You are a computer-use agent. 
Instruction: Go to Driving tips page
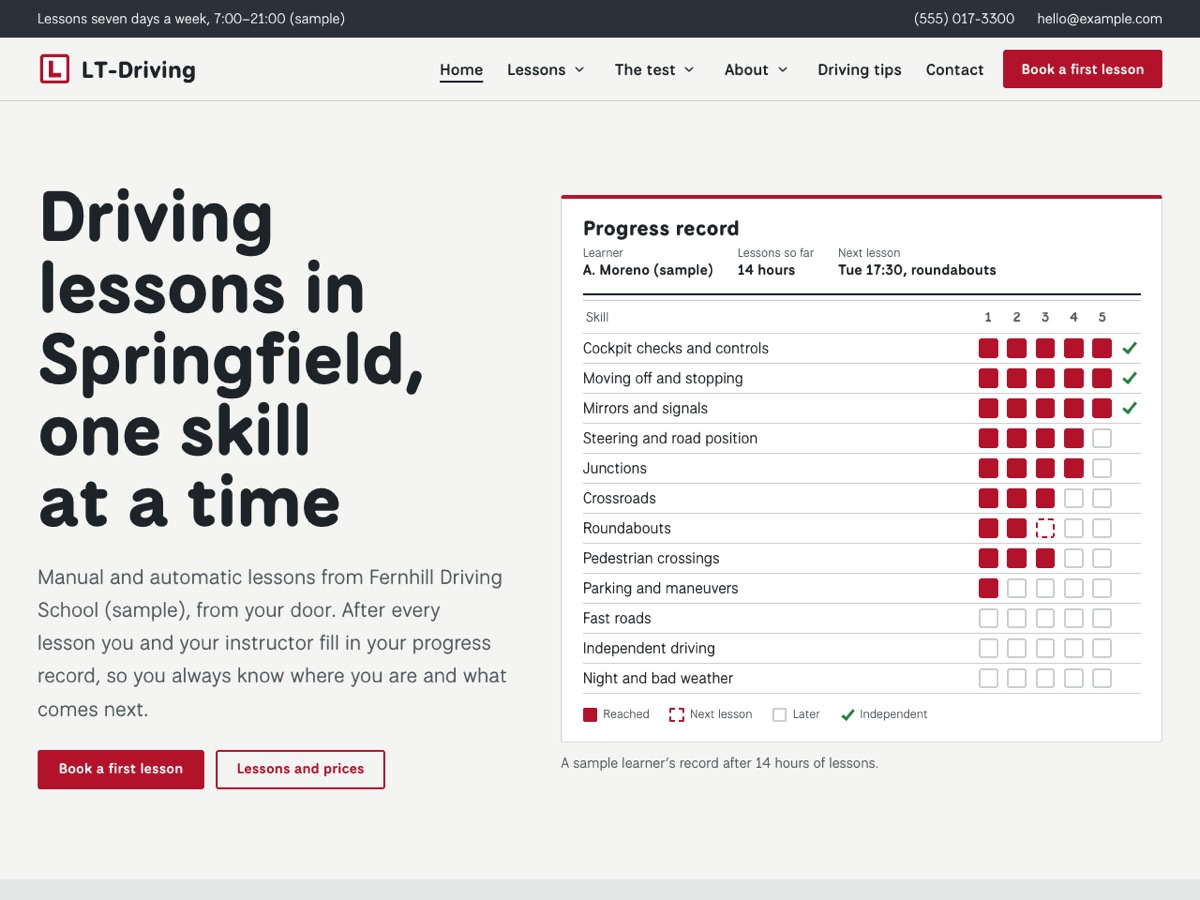(x=859, y=69)
